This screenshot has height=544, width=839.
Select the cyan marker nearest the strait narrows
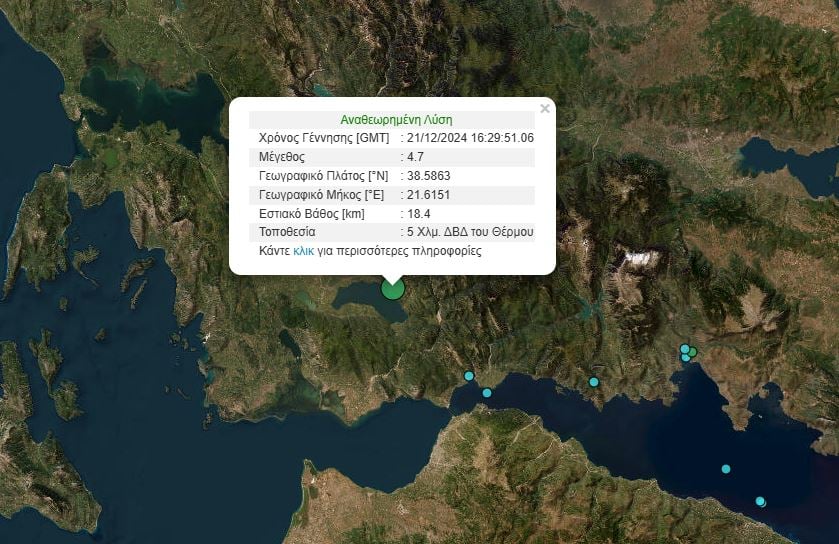tap(487, 392)
